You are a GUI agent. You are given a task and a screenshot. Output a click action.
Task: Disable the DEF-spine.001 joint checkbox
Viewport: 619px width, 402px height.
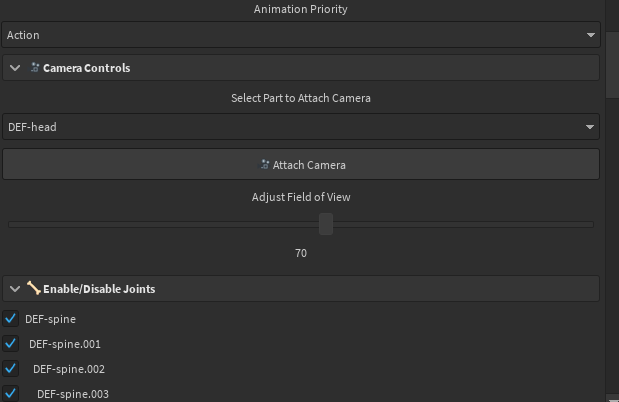[11, 344]
